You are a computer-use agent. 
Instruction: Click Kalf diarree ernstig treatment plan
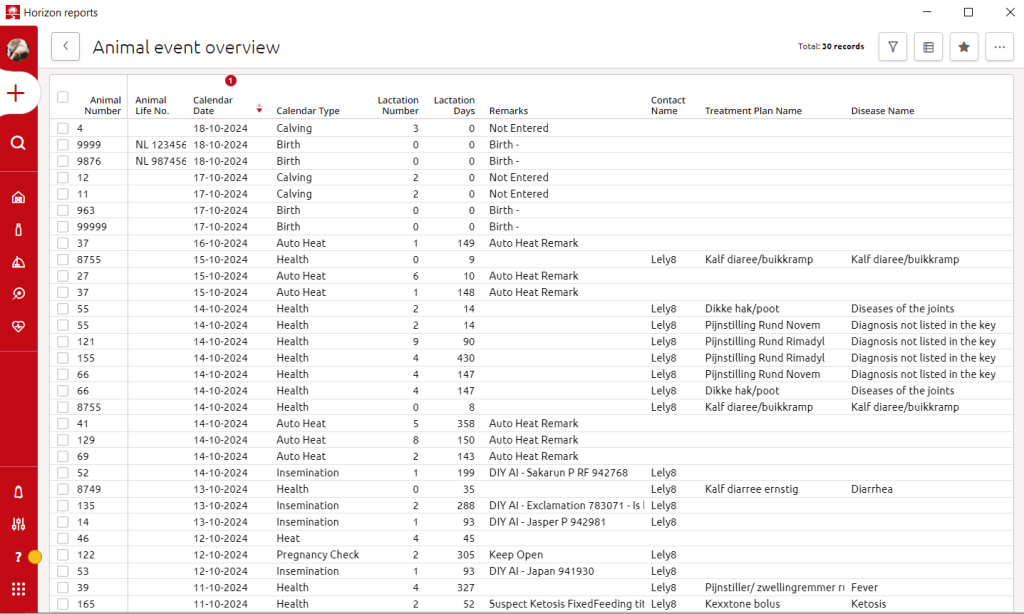pos(751,489)
